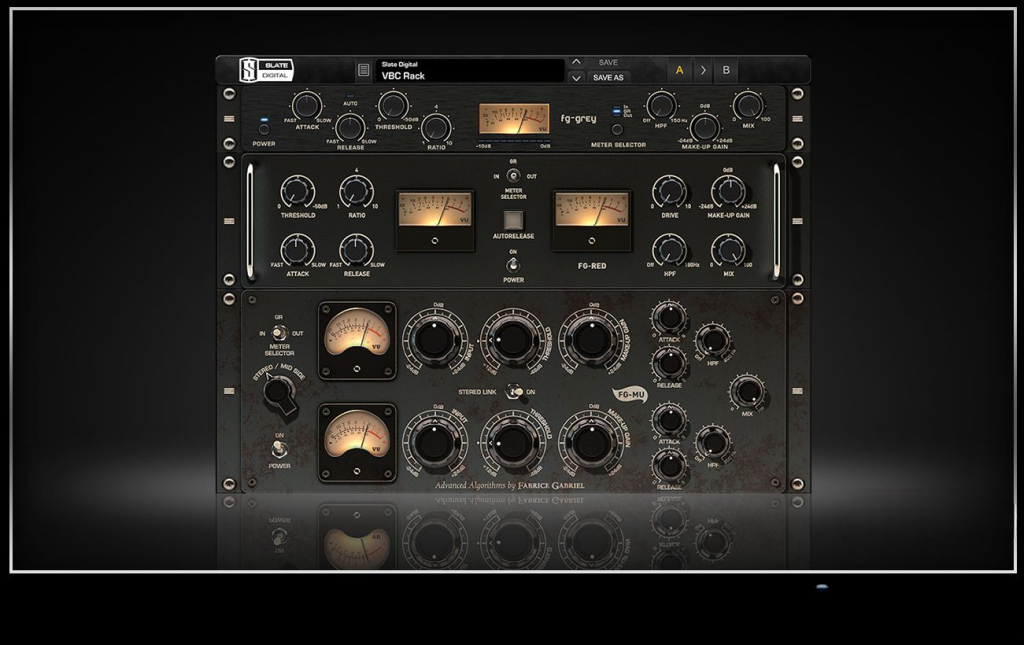
Task: Click the FG-RED THRESHOLD knob
Action: [x=297, y=192]
